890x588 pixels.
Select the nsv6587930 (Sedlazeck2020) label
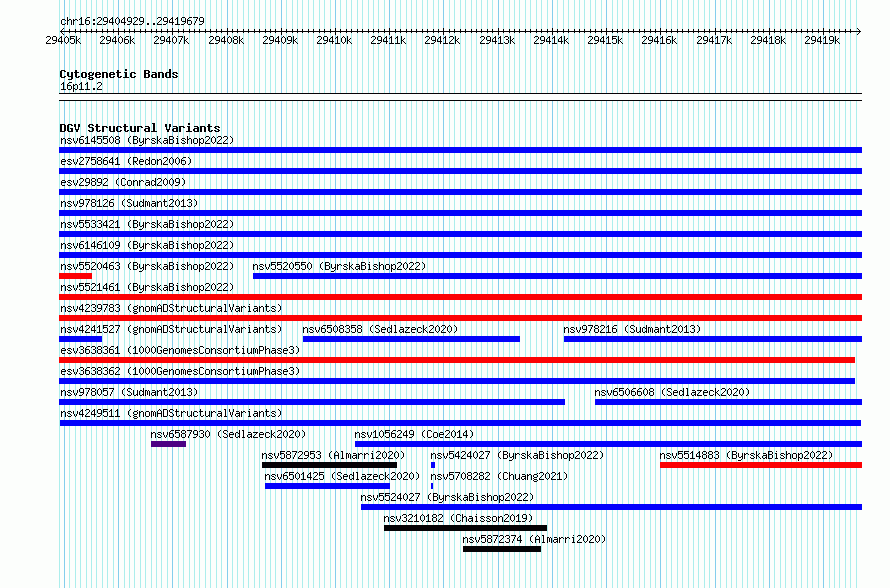pyautogui.click(x=228, y=434)
